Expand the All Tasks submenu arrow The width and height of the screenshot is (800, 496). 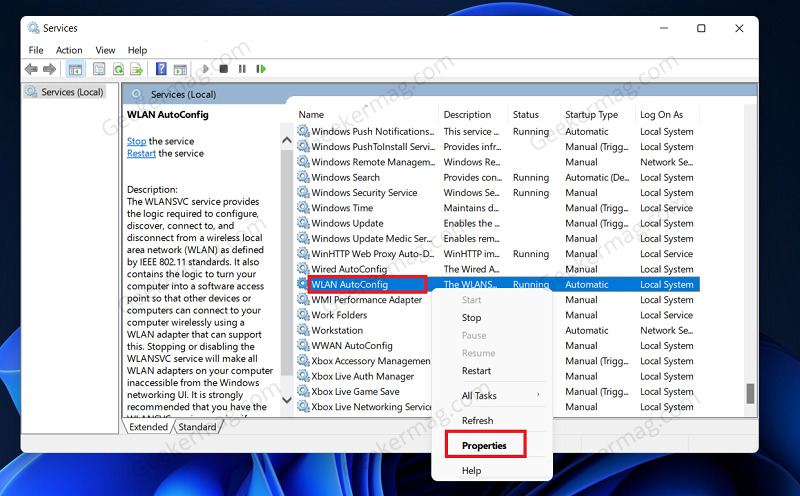tap(538, 395)
